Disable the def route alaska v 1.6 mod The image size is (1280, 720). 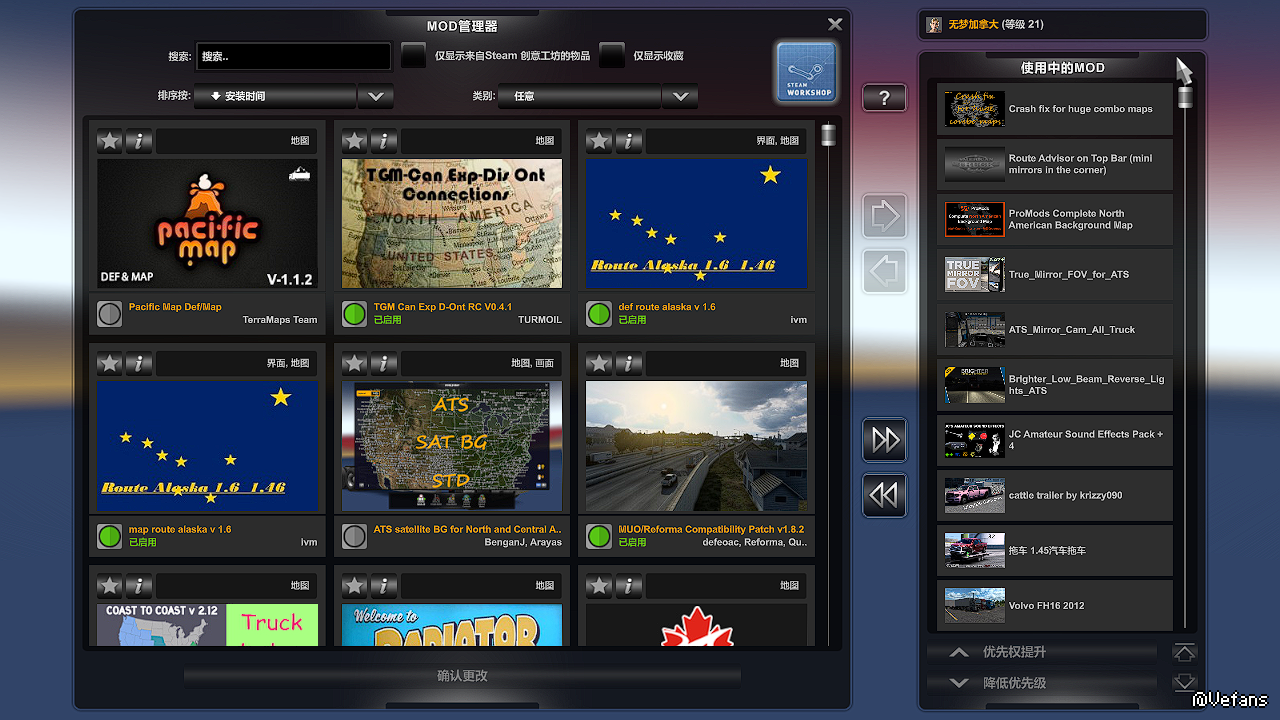[599, 314]
